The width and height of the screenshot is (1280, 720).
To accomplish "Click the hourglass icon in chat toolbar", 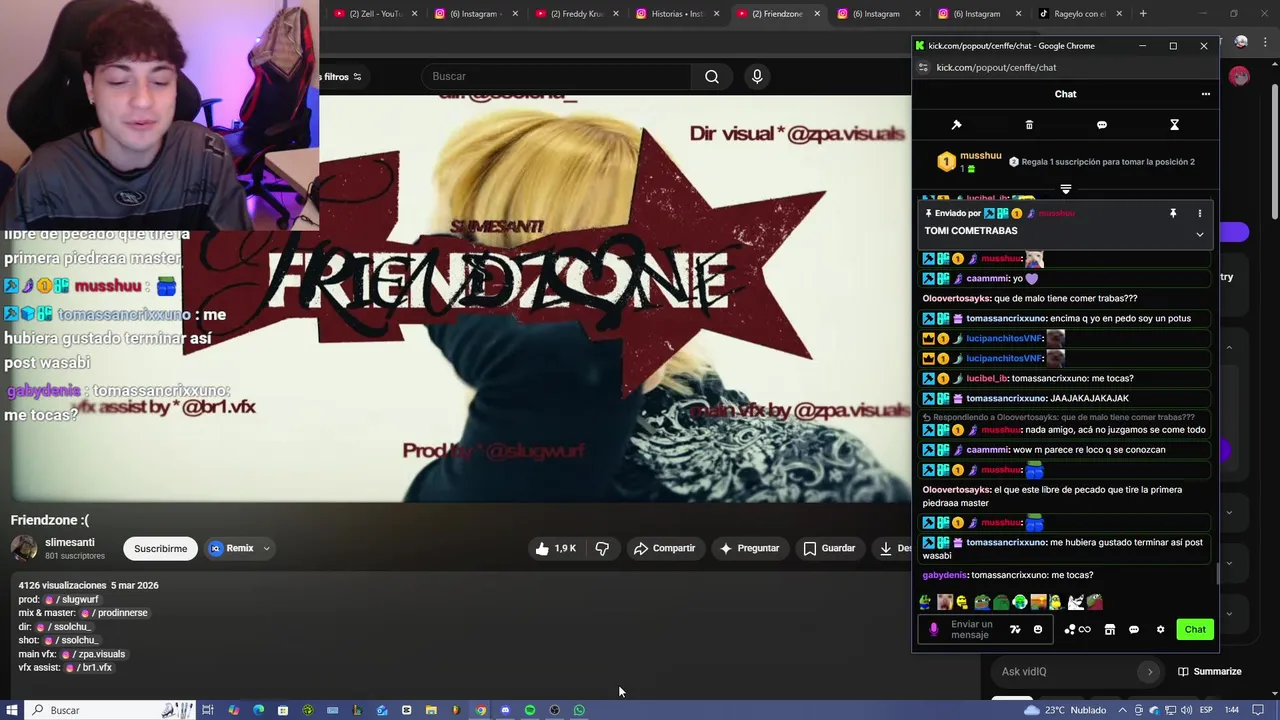I will pyautogui.click(x=1175, y=125).
